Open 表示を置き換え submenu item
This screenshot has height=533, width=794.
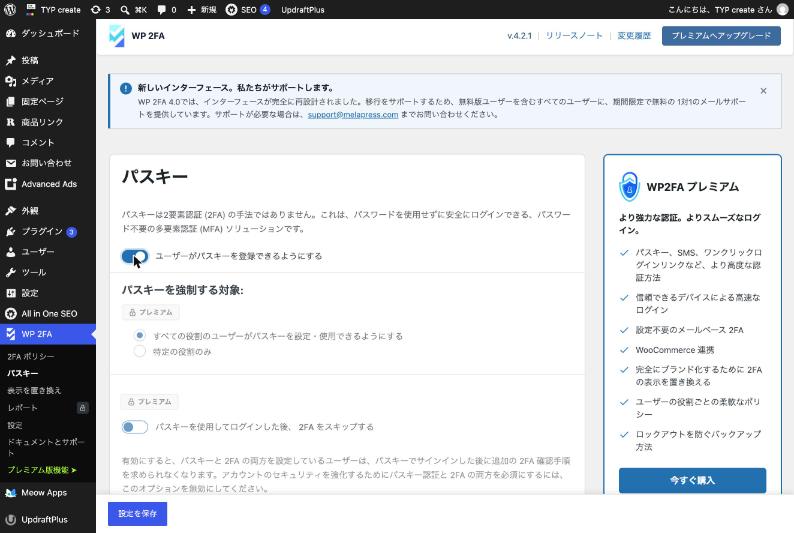[34, 390]
